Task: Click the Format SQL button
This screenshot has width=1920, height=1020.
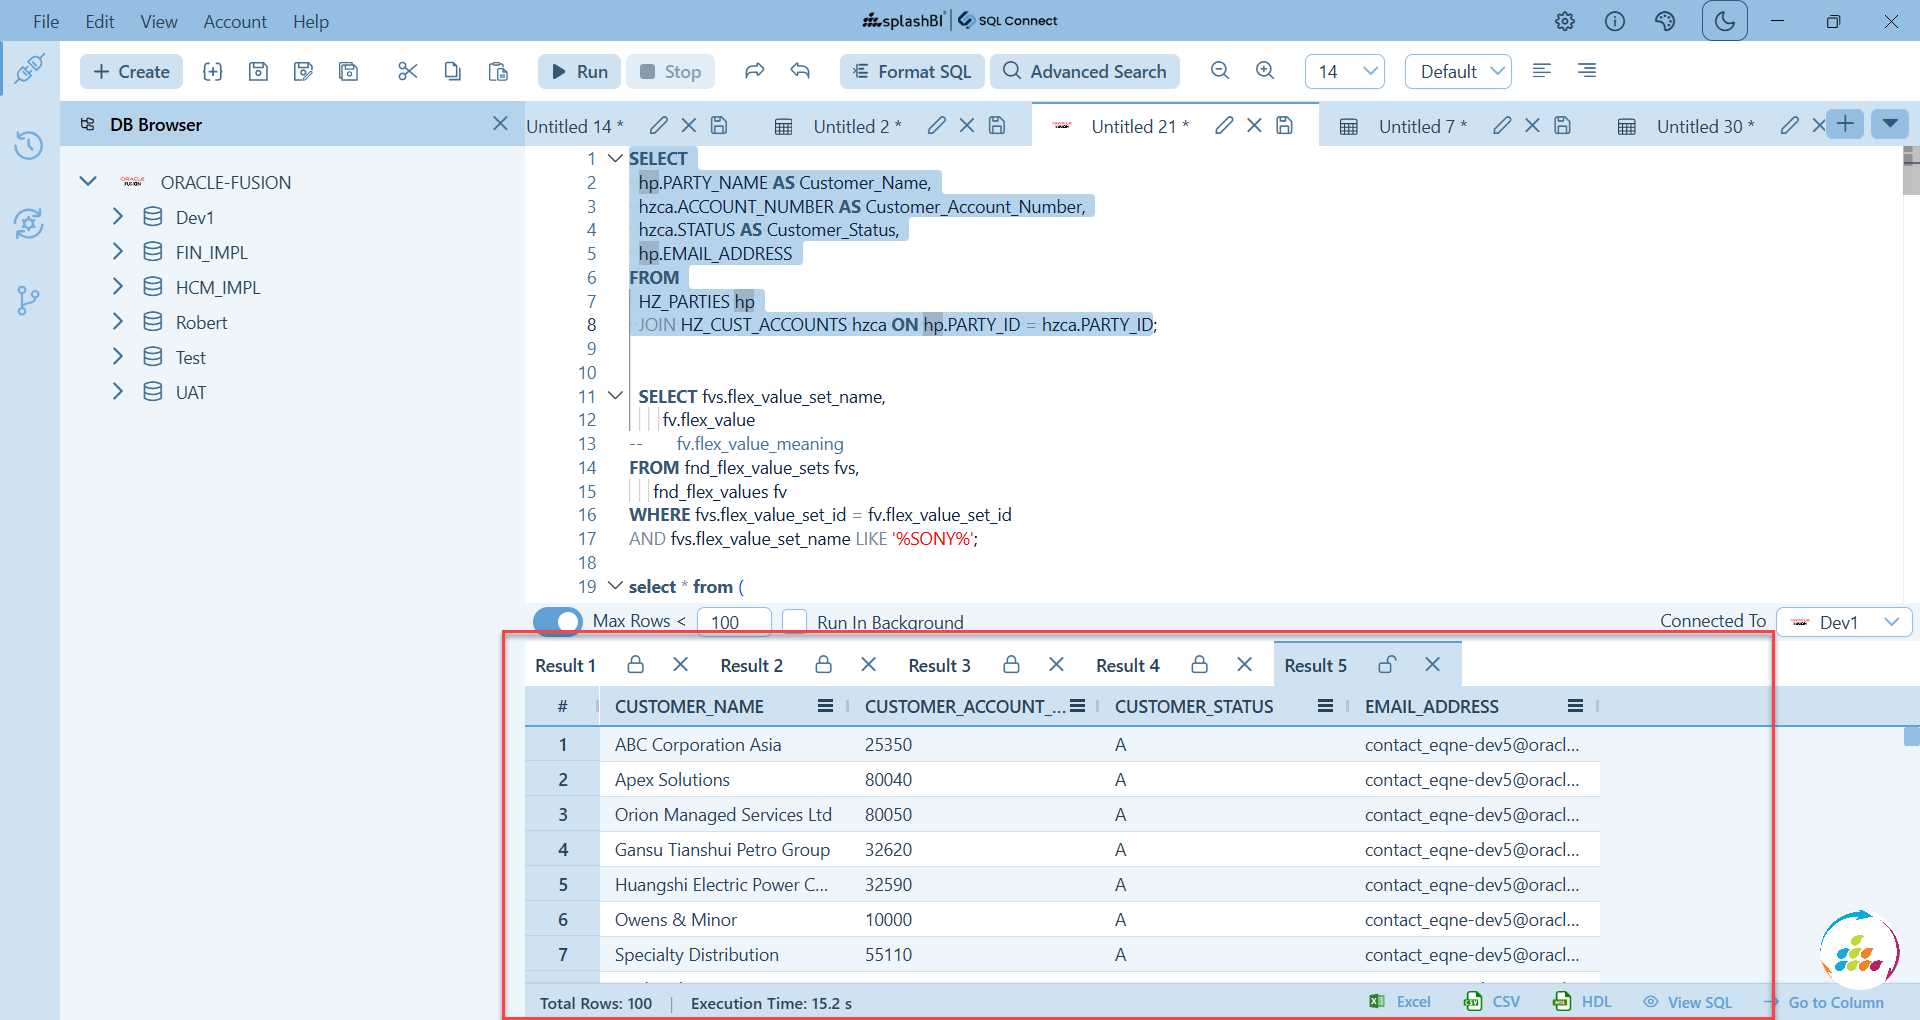Action: click(x=911, y=71)
